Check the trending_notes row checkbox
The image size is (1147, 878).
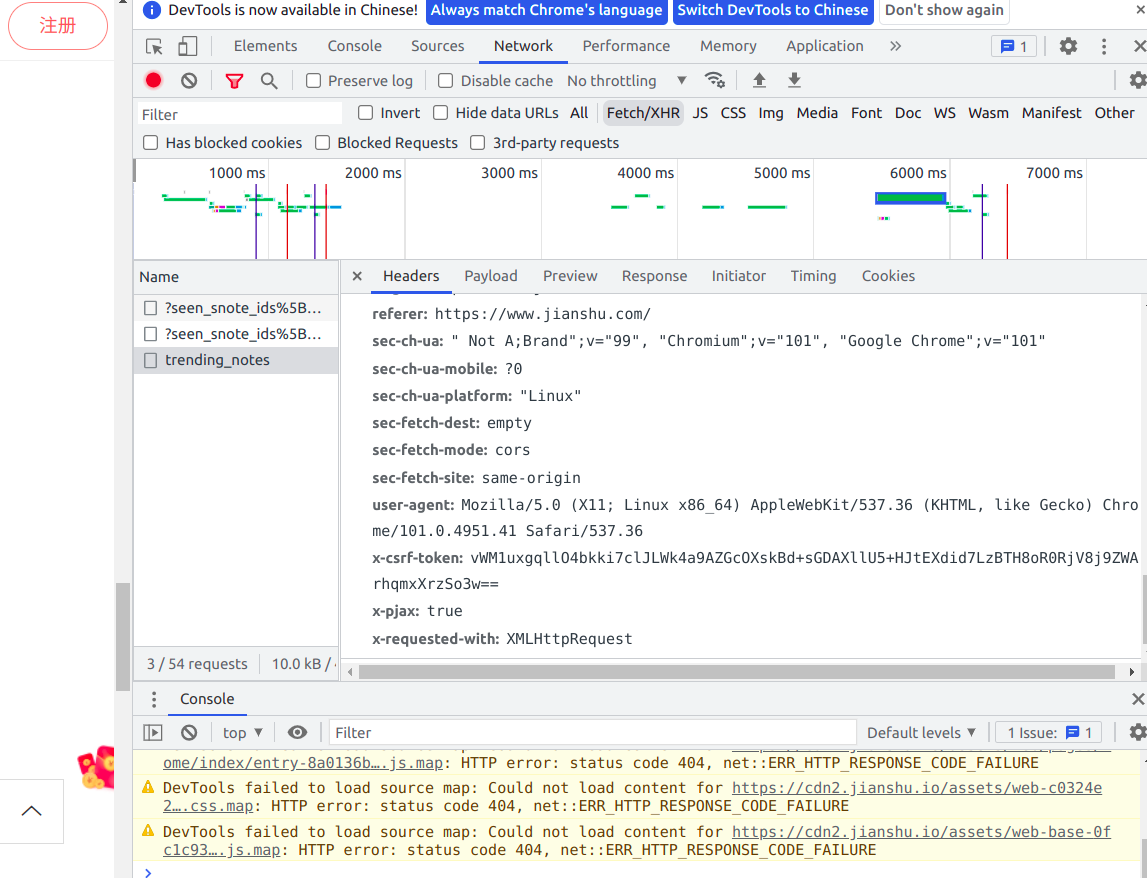point(151,361)
